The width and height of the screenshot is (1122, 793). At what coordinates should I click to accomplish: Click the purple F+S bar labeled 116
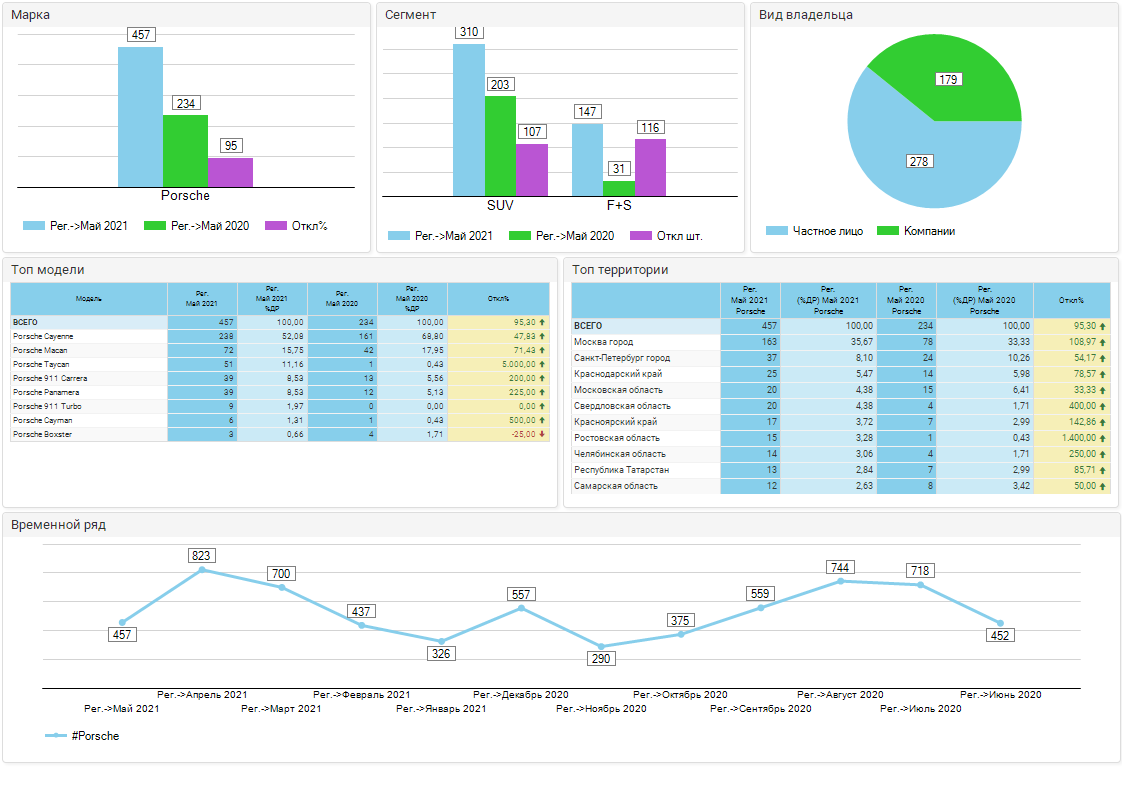click(650, 167)
